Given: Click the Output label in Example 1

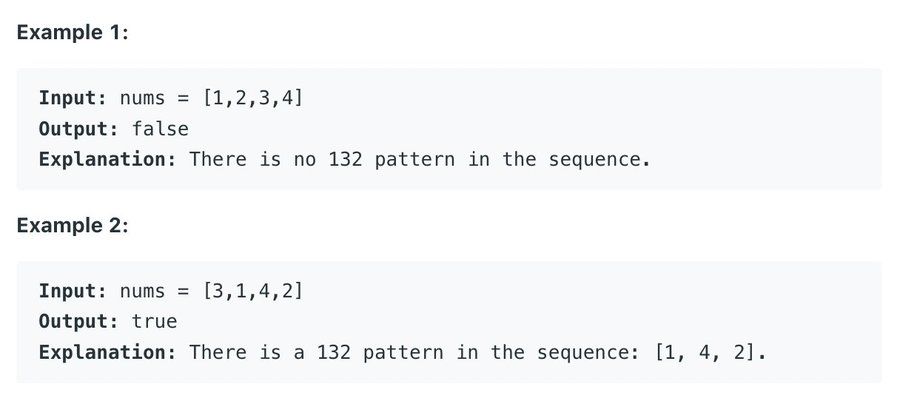Looking at the screenshot, I should [79, 129].
